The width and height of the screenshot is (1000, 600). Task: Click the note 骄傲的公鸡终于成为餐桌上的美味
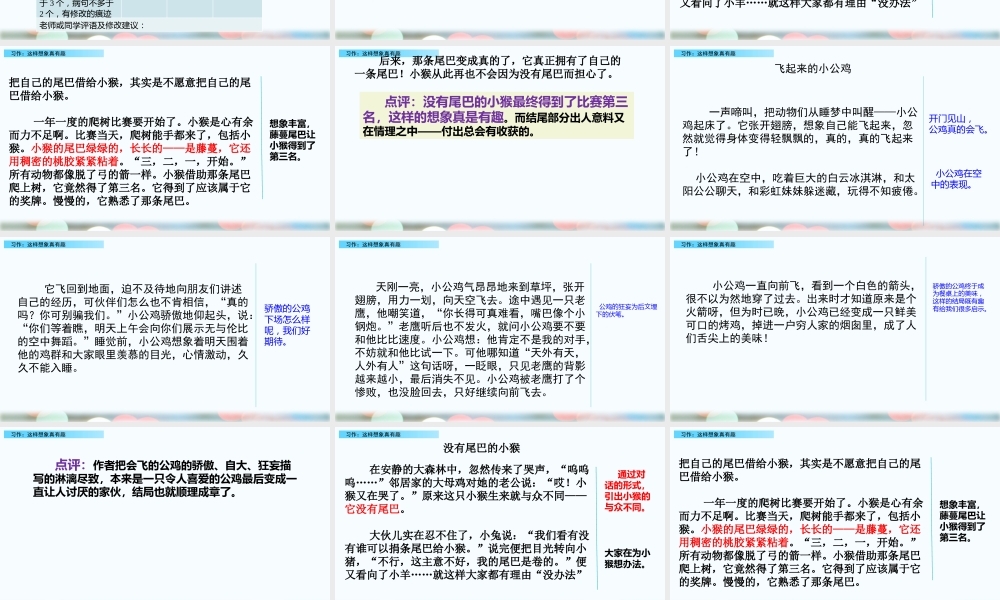[959, 297]
